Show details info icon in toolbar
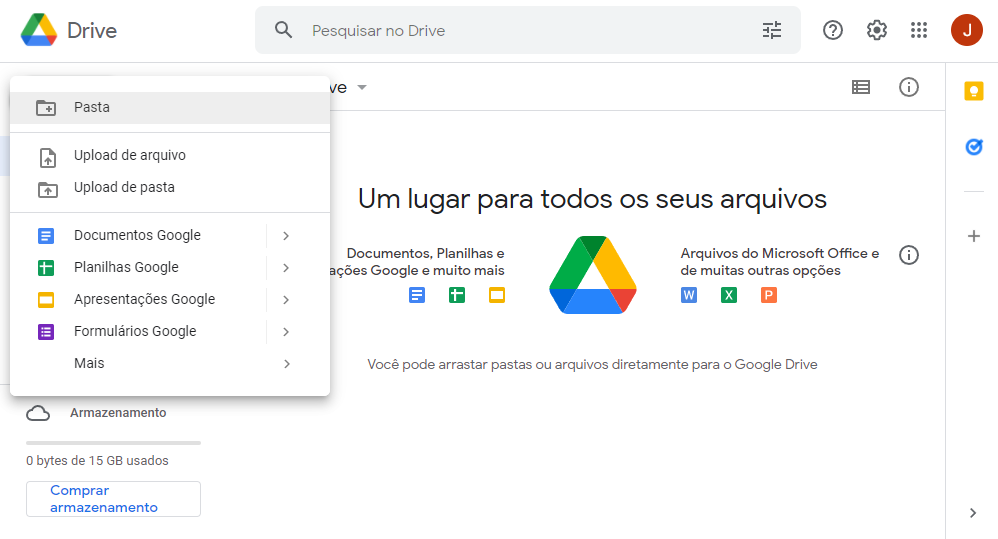 [x=908, y=87]
